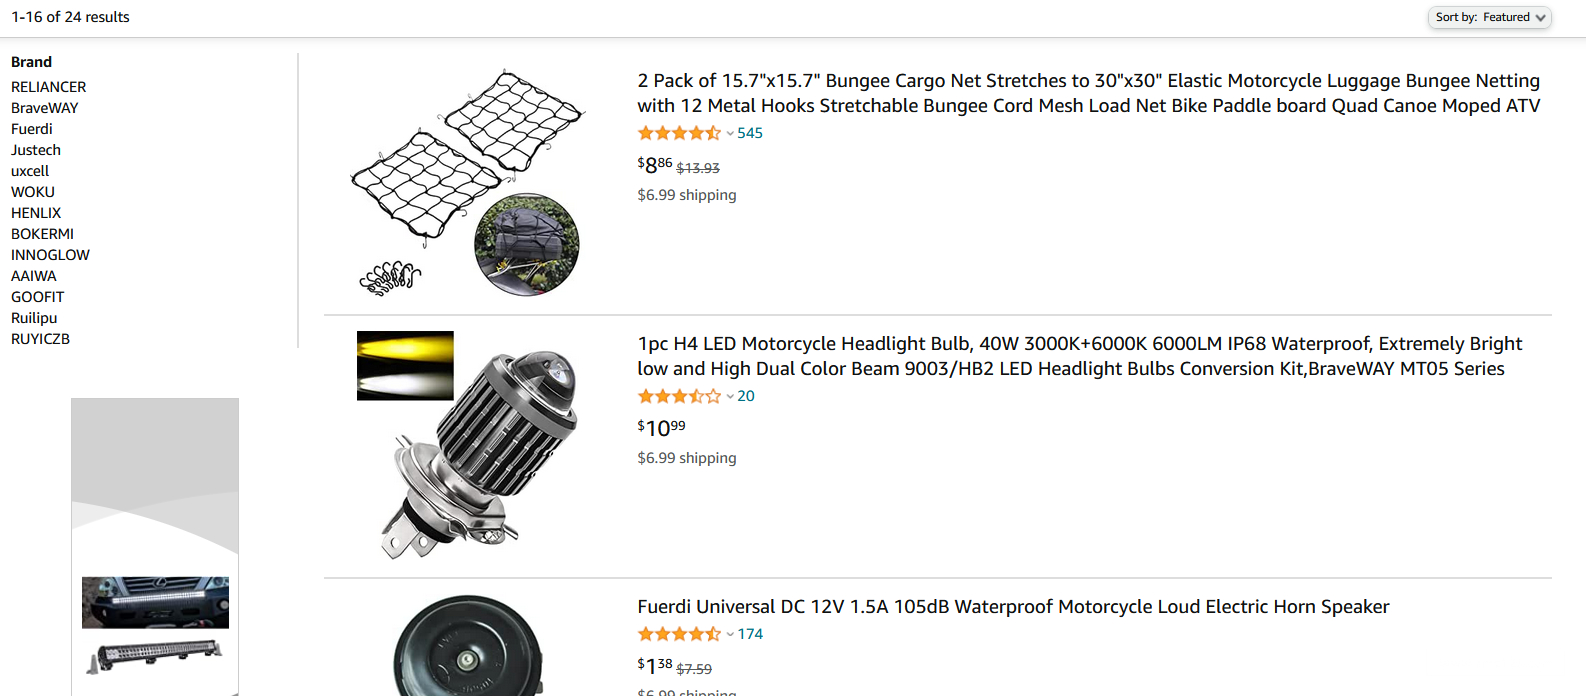
Task: Click the bungee cargo net star rating
Action: [x=679, y=133]
